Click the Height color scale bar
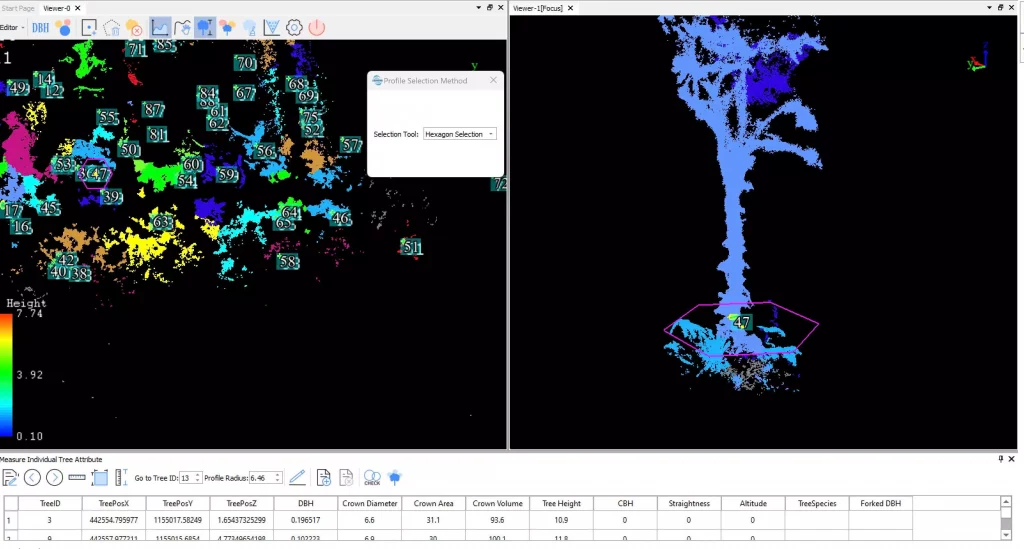Viewport: 1024px width, 549px height. point(6,376)
